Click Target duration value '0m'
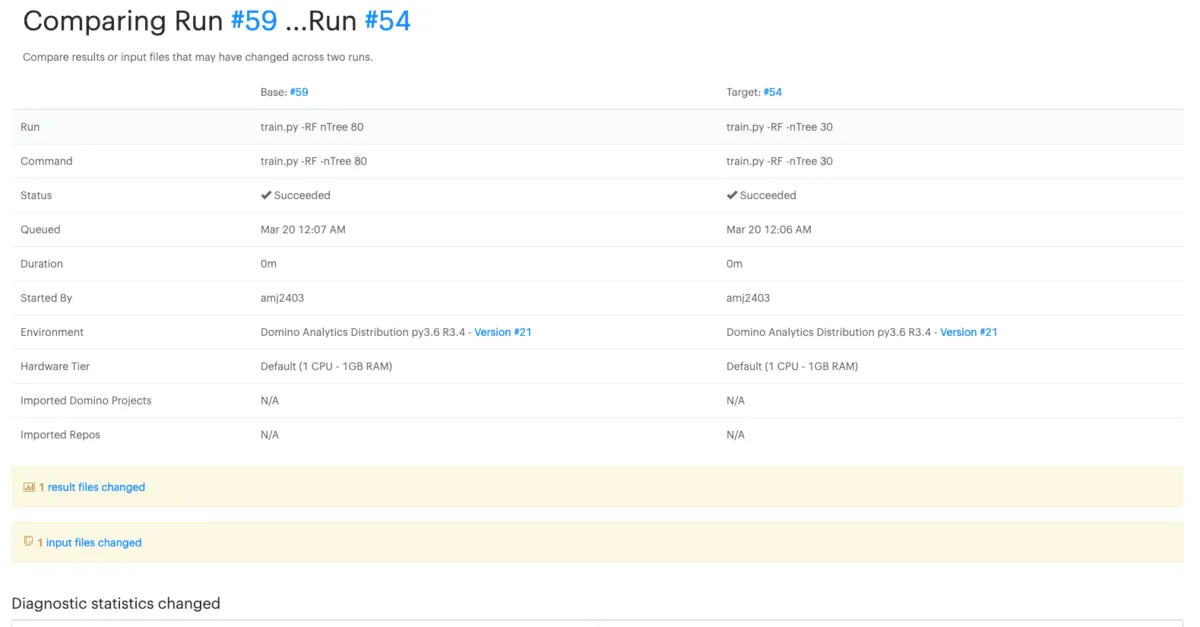Viewport: 1200px width, 627px height. (735, 264)
